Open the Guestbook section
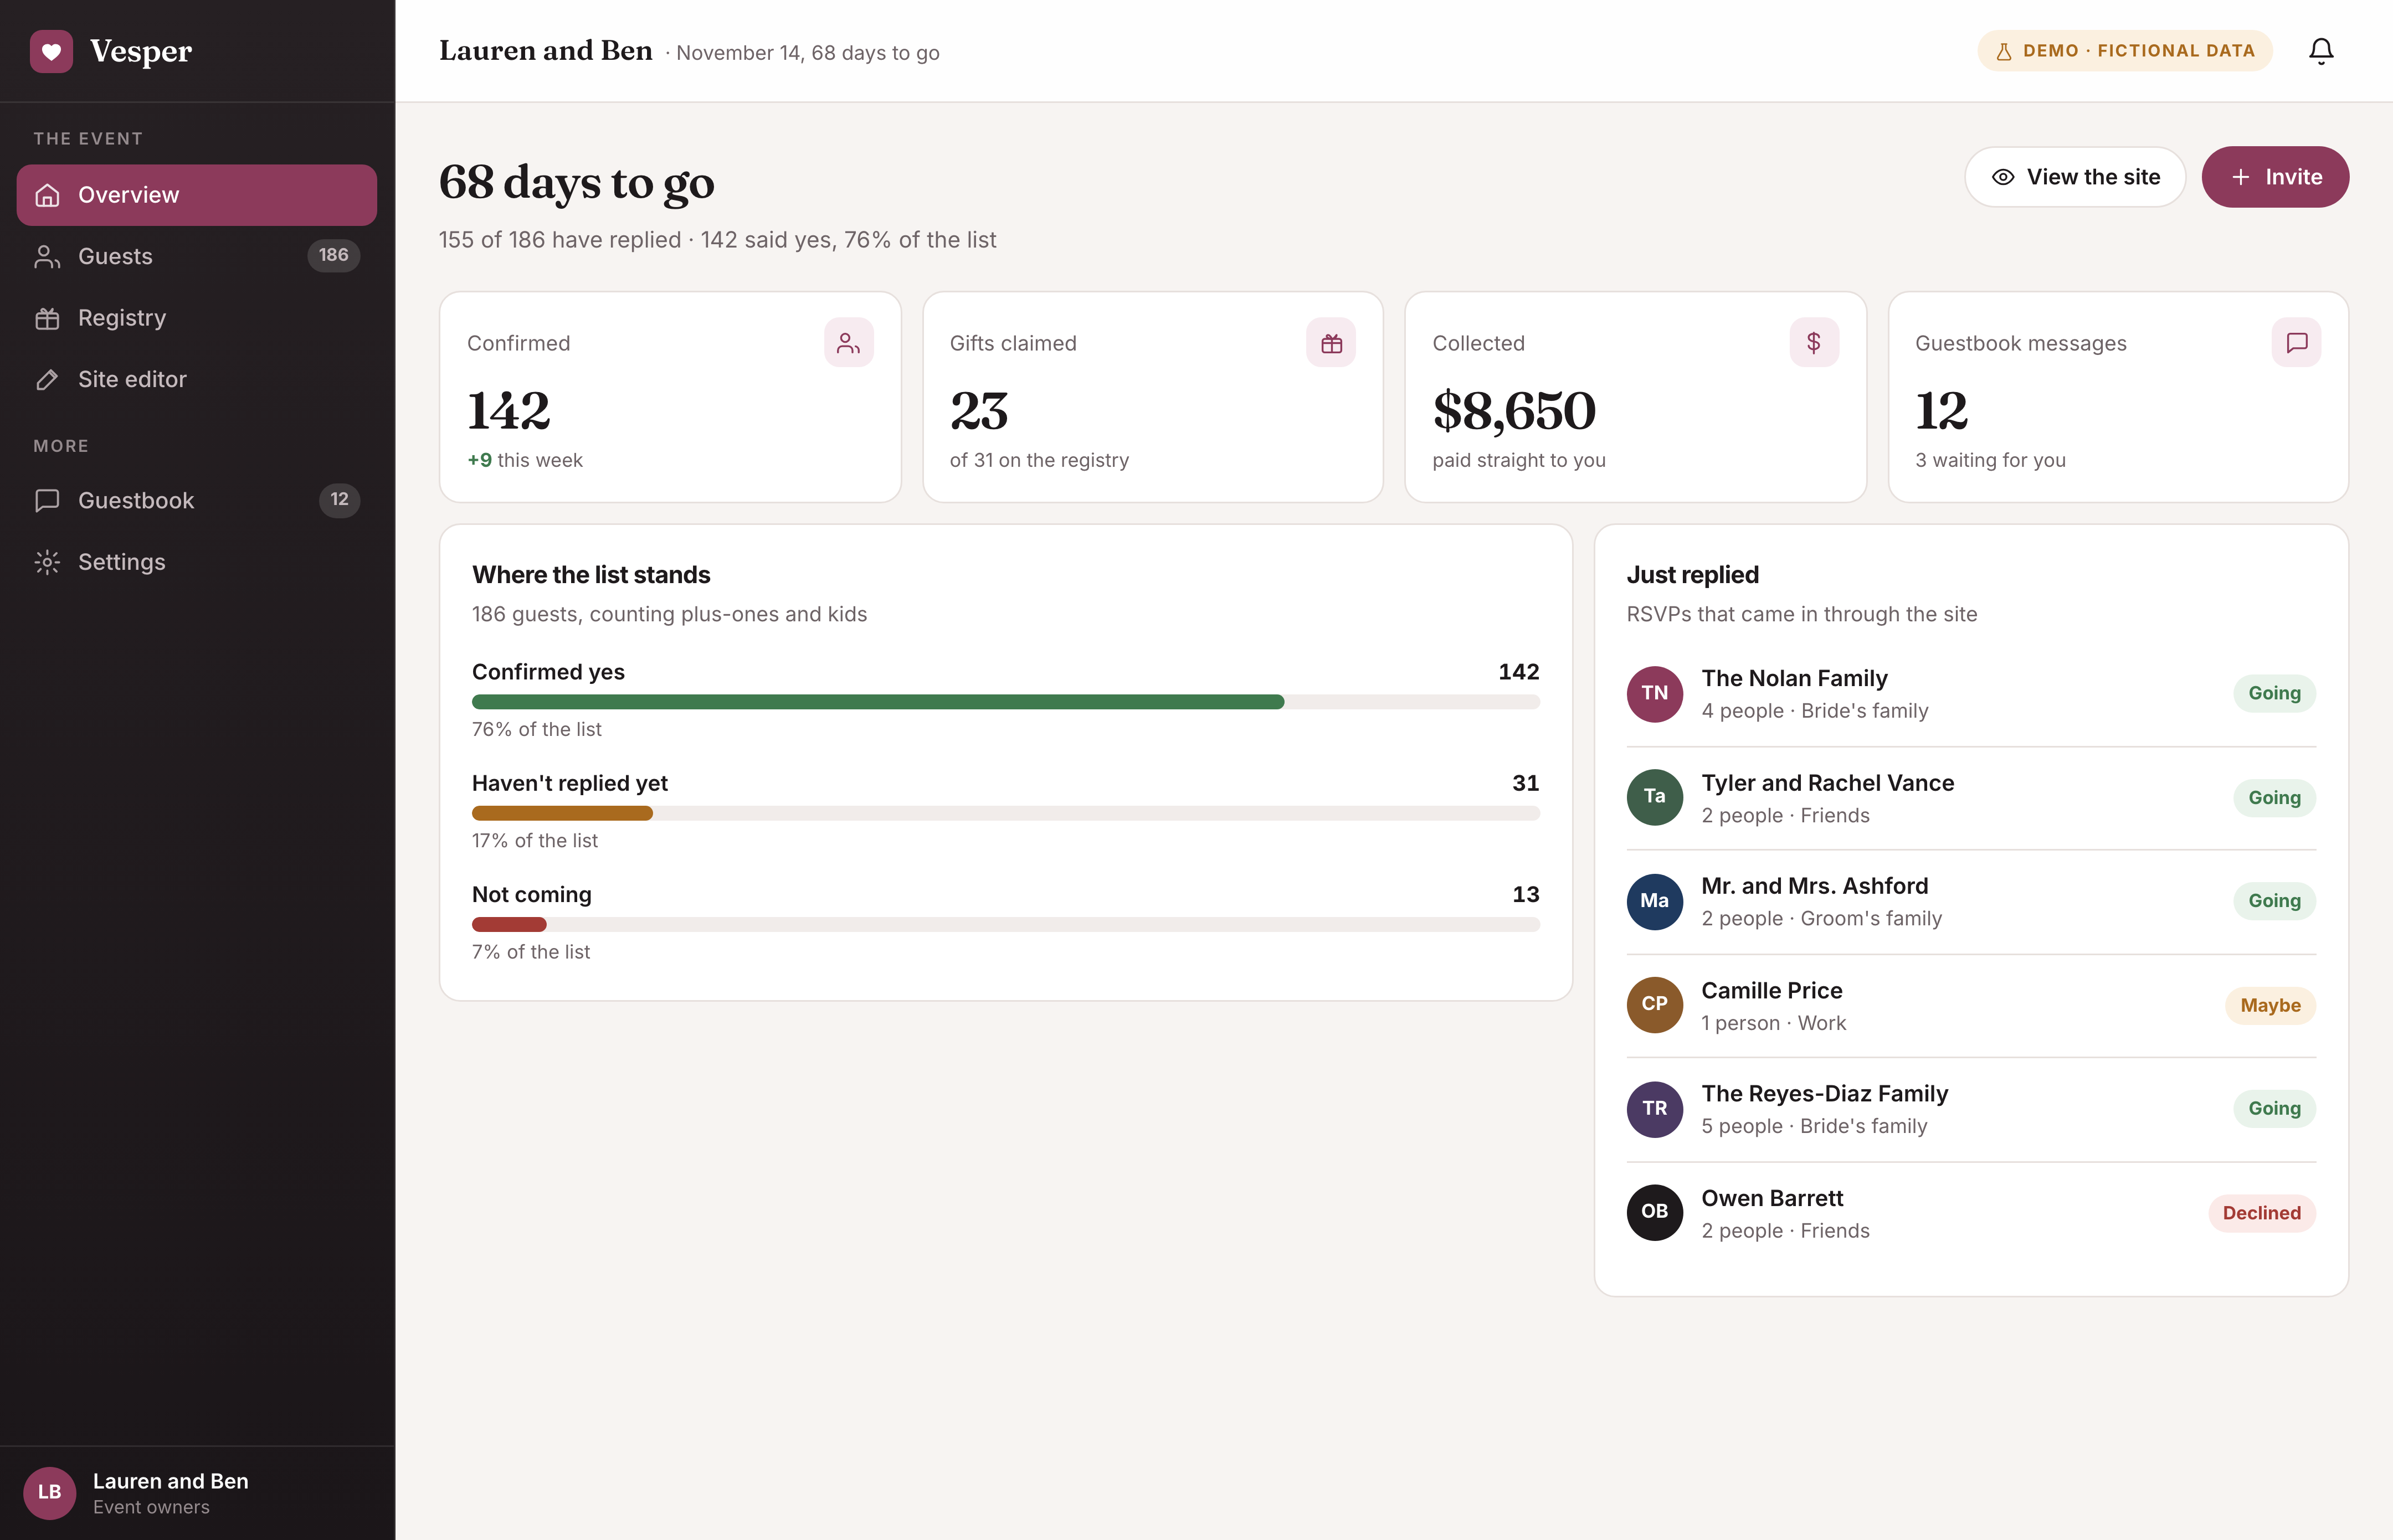 197,500
